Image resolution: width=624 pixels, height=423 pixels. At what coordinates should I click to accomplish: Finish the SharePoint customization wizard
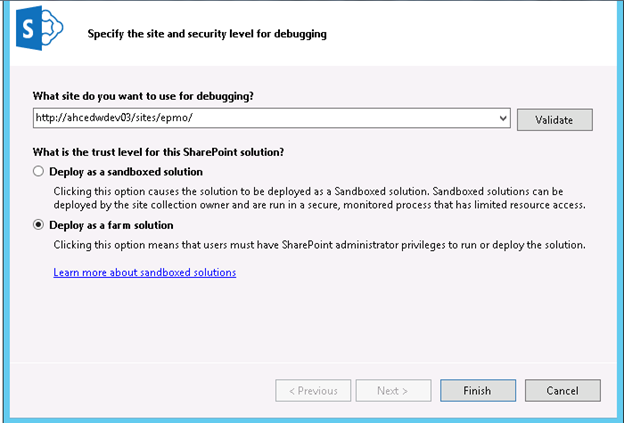[x=478, y=390]
